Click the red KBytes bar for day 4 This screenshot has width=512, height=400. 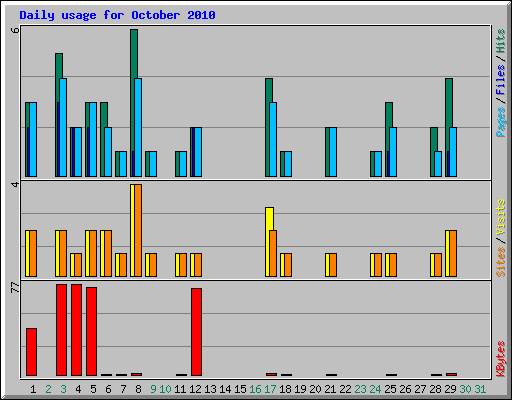click(76, 330)
